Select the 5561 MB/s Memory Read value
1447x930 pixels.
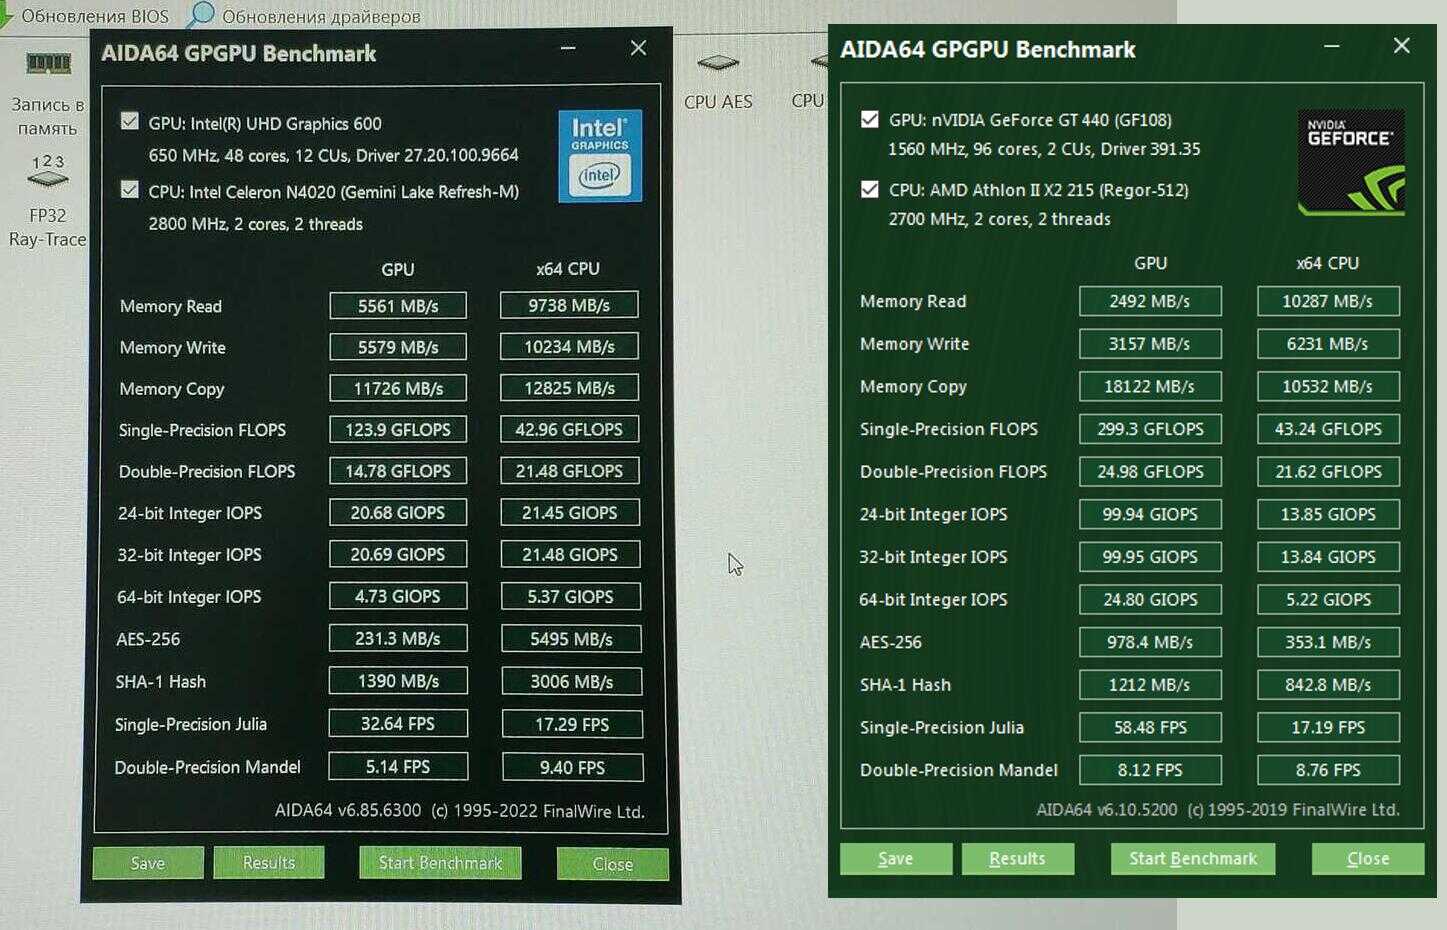click(398, 306)
